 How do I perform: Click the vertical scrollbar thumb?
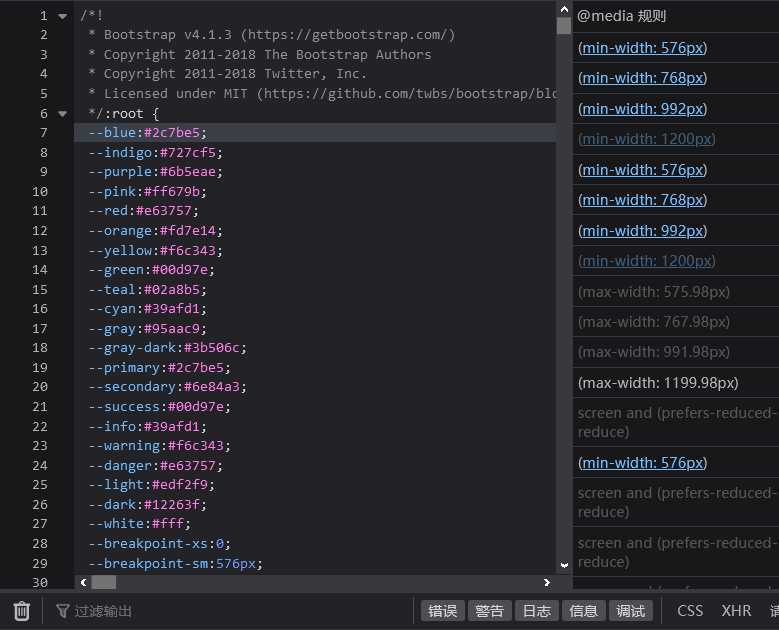564,25
